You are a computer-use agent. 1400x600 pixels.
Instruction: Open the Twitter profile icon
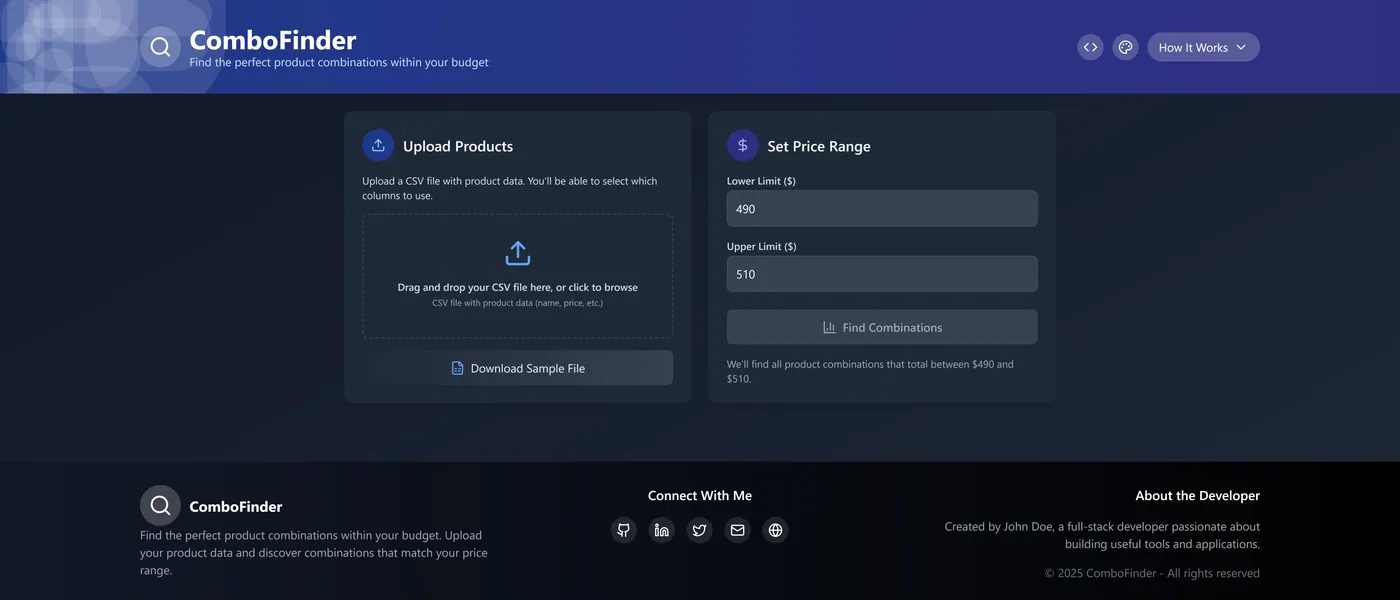[700, 530]
